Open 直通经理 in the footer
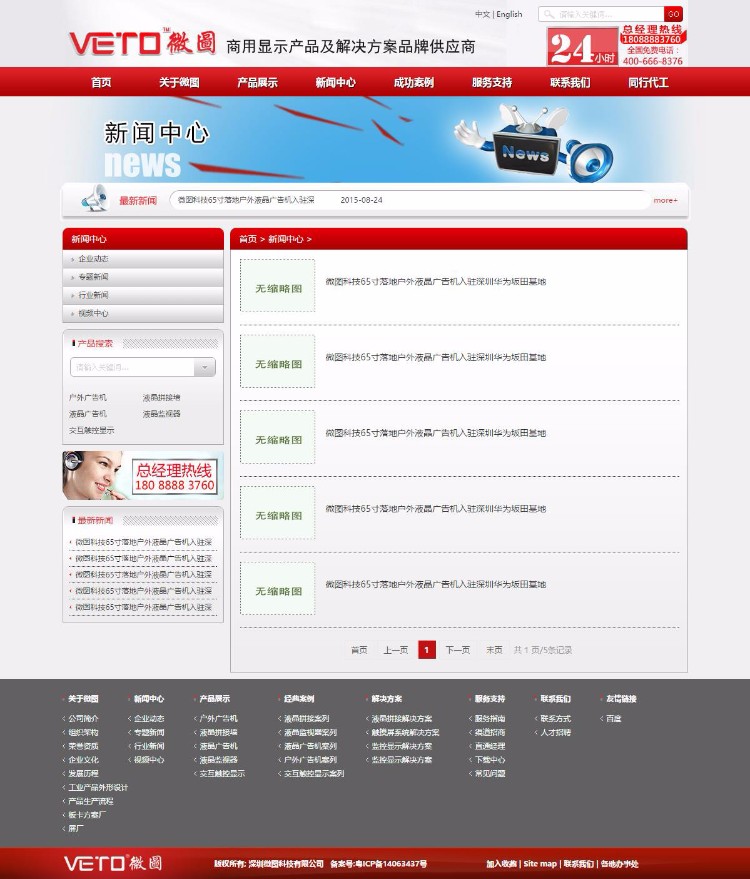Image resolution: width=750 pixels, height=879 pixels. pos(490,746)
